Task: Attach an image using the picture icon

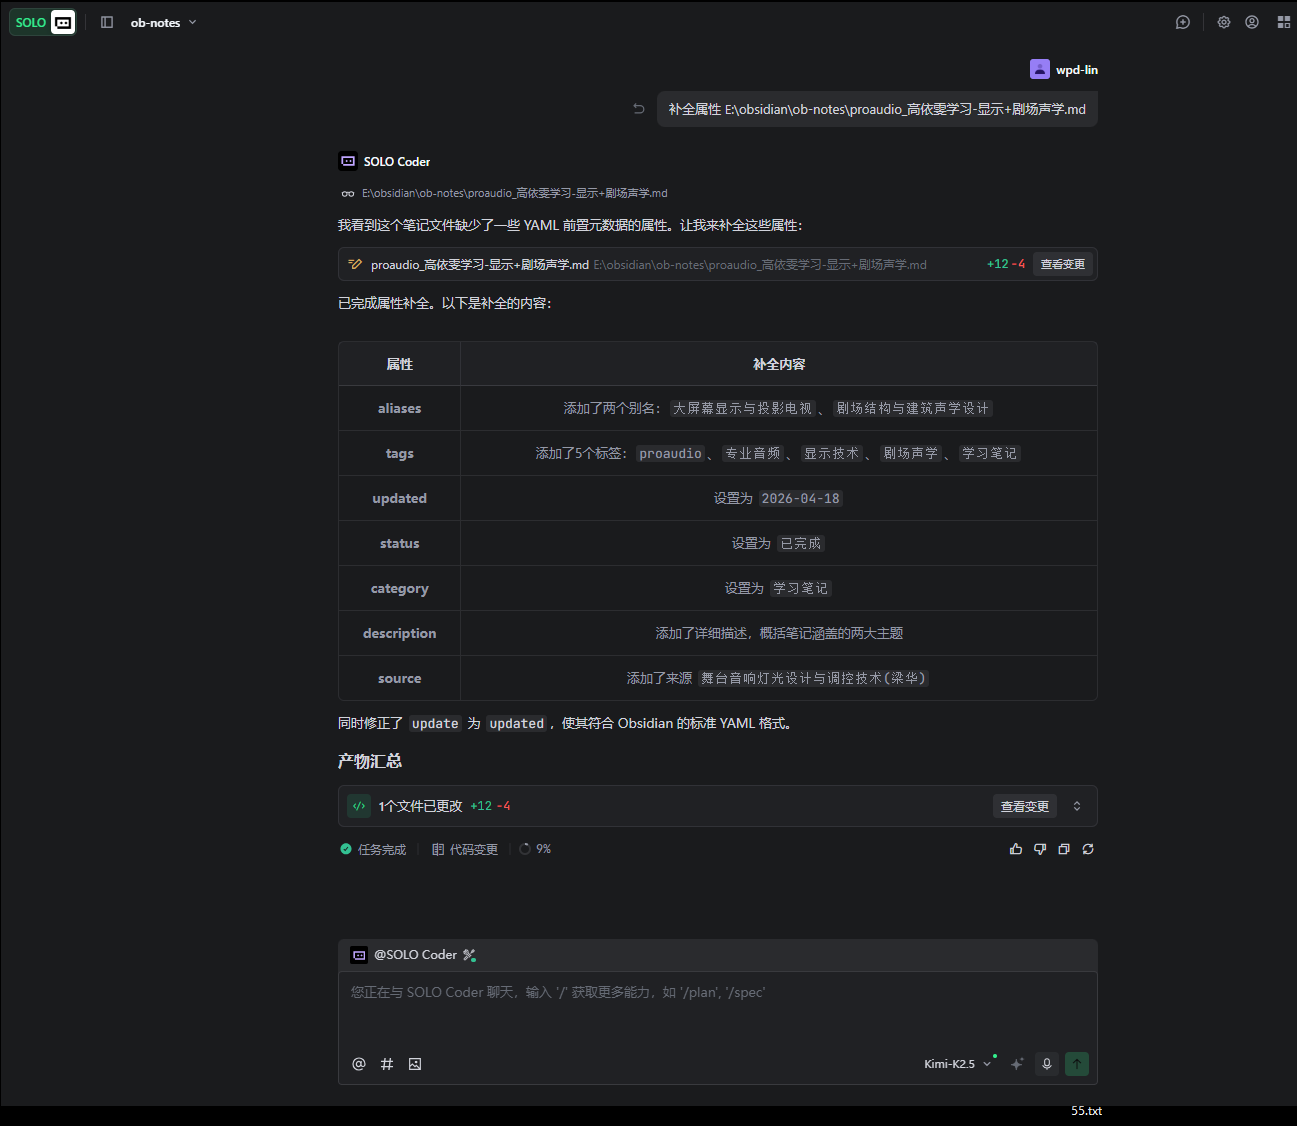Action: [x=415, y=1064]
